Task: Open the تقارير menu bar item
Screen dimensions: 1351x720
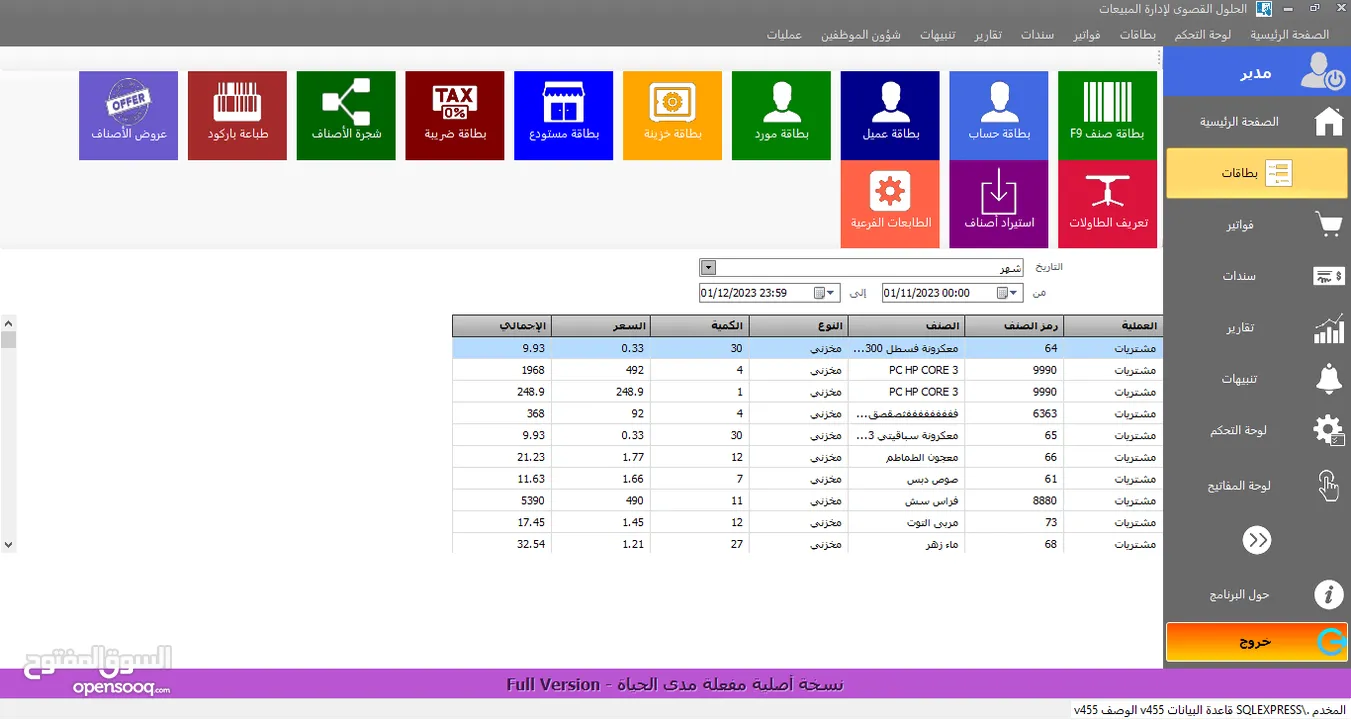Action: coord(987,34)
